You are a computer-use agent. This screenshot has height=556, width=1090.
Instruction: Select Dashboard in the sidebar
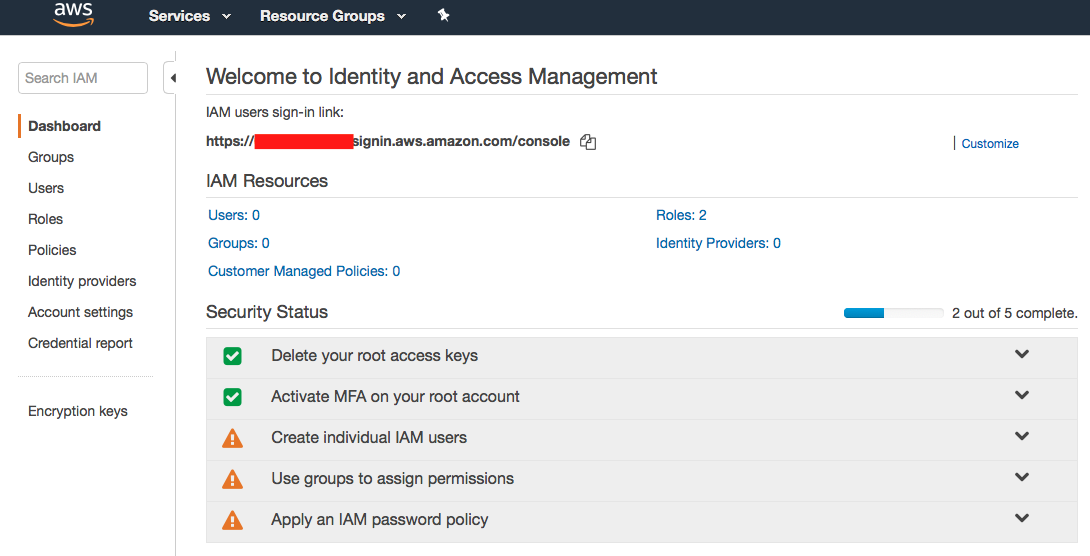[x=64, y=126]
